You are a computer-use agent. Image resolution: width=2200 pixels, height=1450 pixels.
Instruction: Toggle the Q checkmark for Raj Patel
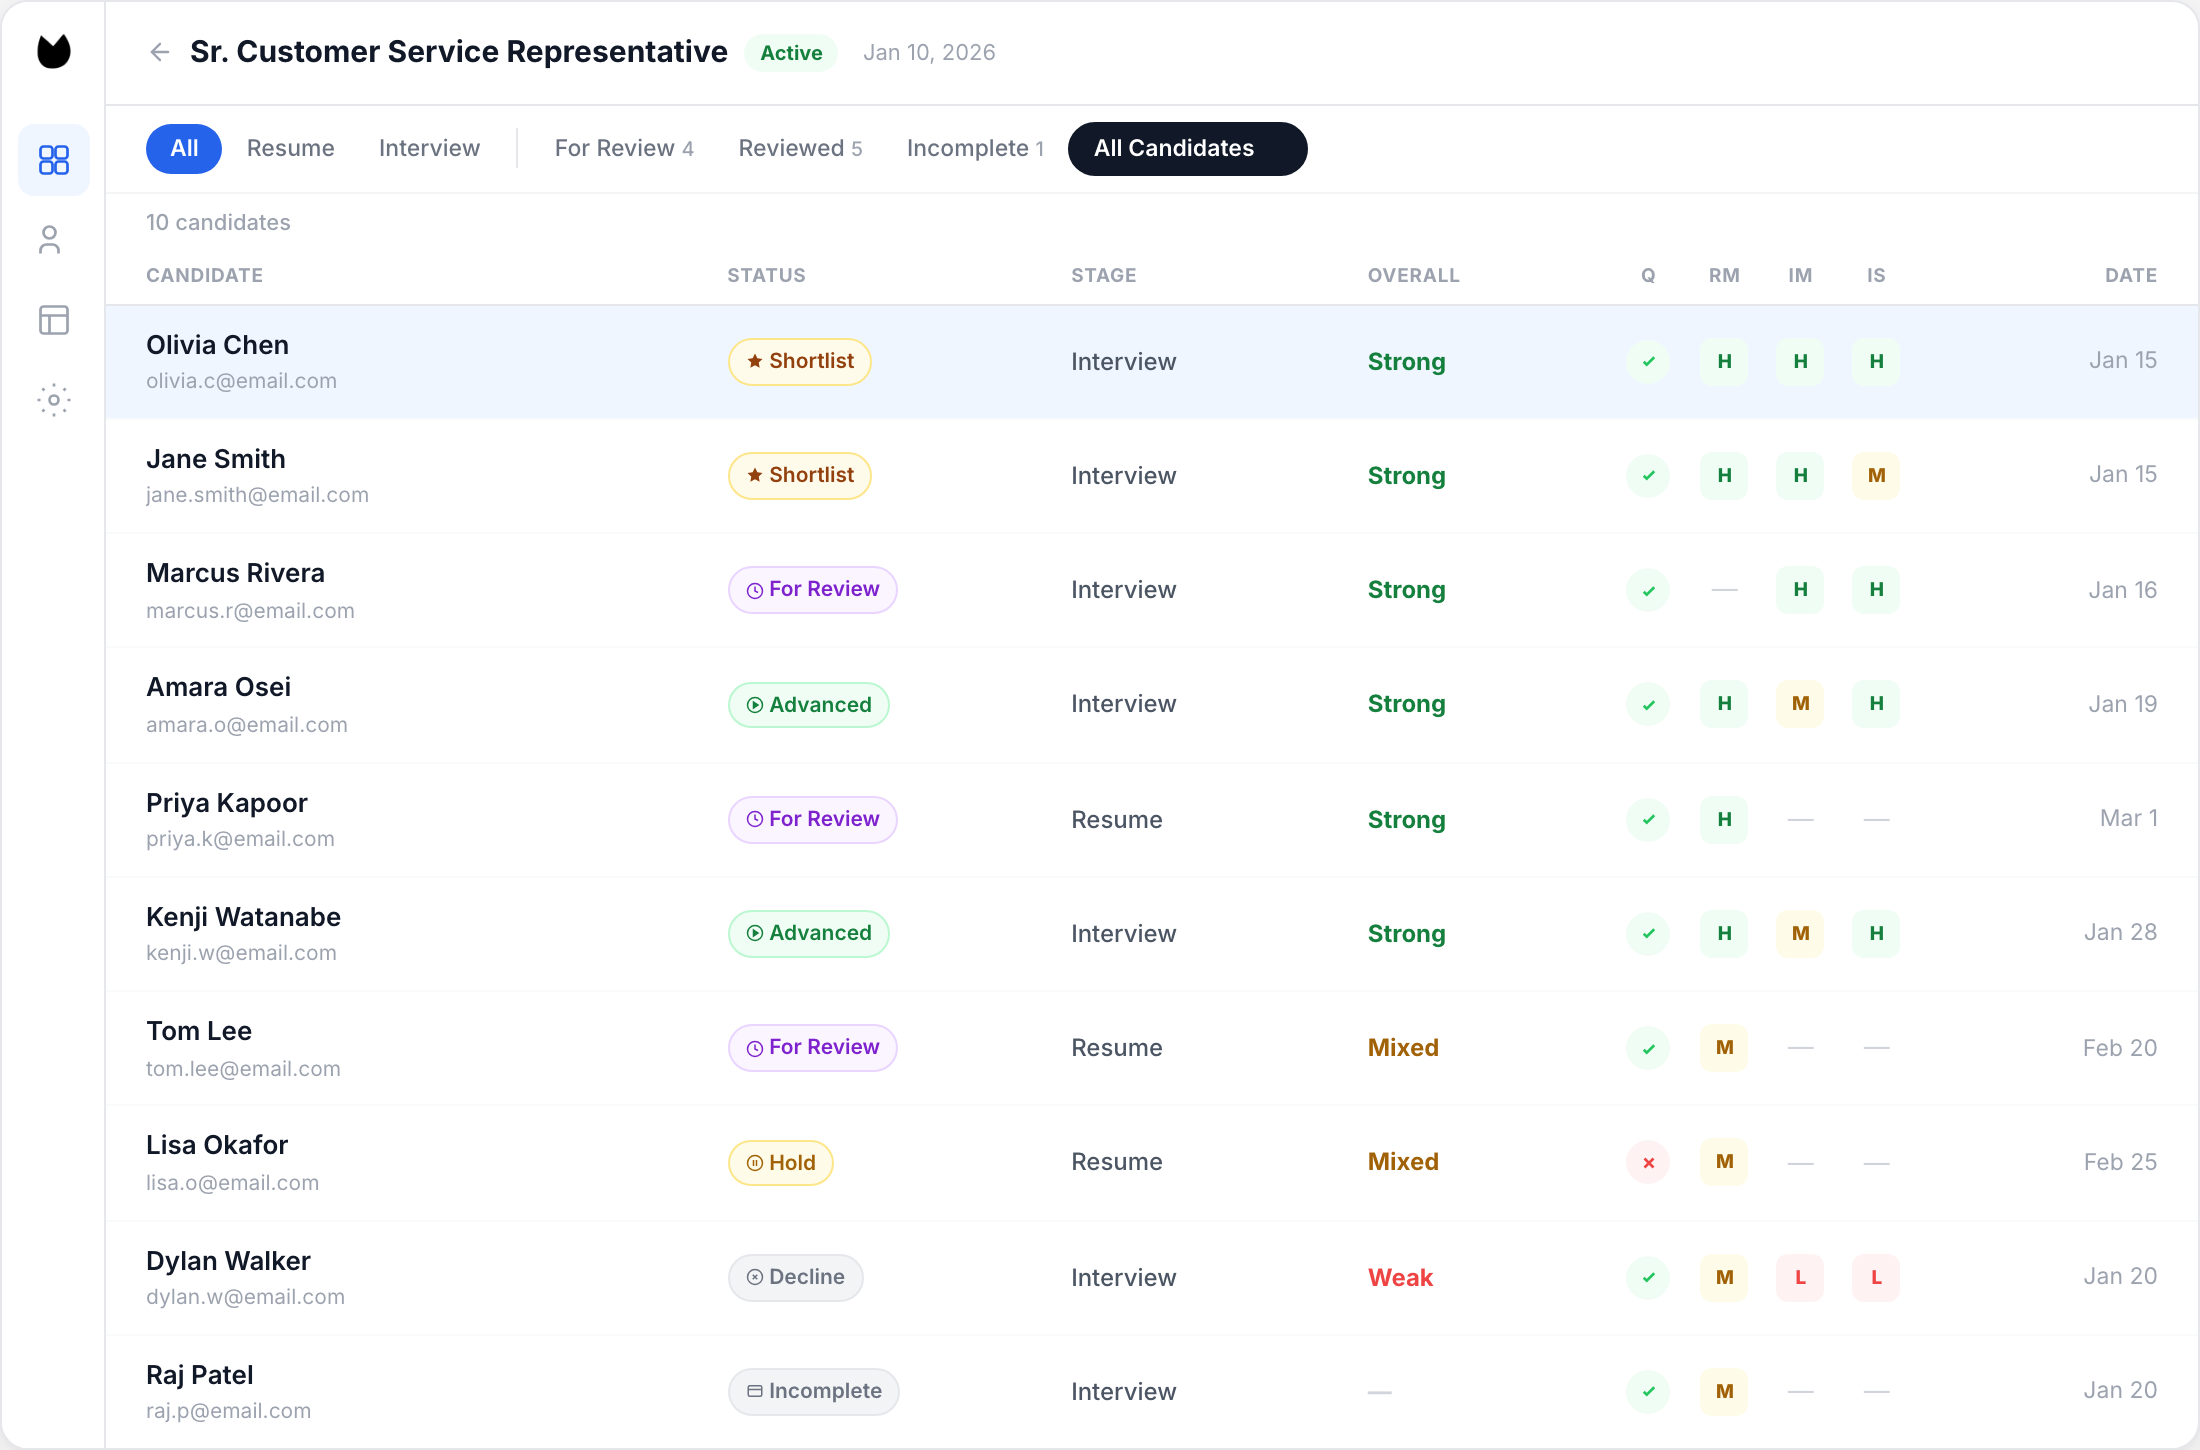tap(1647, 1391)
